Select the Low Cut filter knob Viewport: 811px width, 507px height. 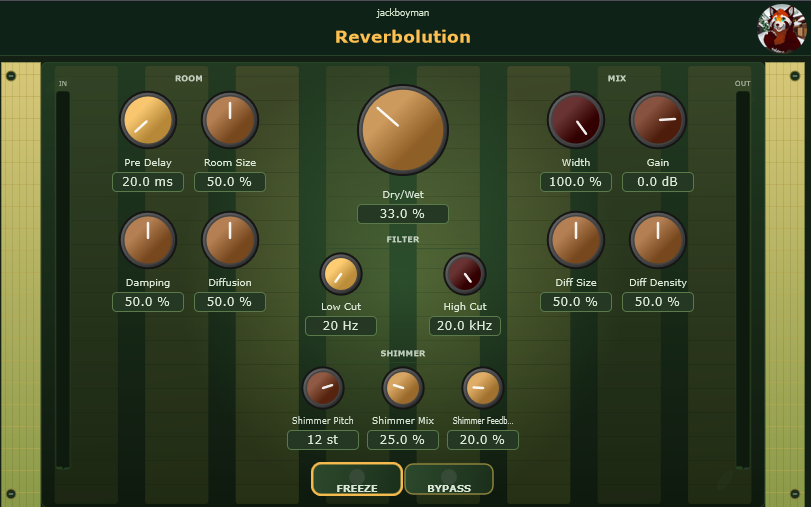coord(341,274)
